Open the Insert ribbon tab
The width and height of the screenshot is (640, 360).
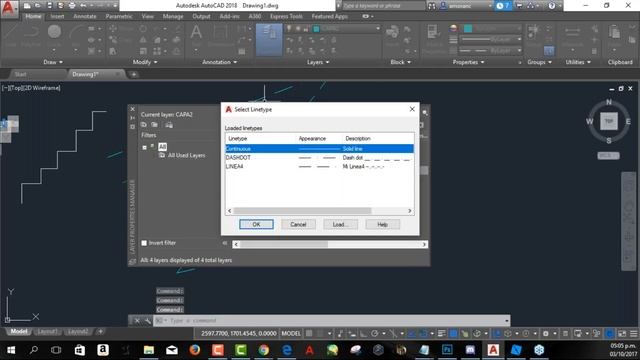(57, 16)
